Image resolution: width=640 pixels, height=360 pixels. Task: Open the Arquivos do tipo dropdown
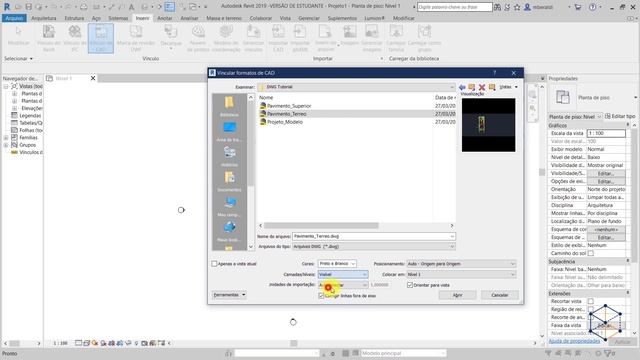tap(373, 247)
